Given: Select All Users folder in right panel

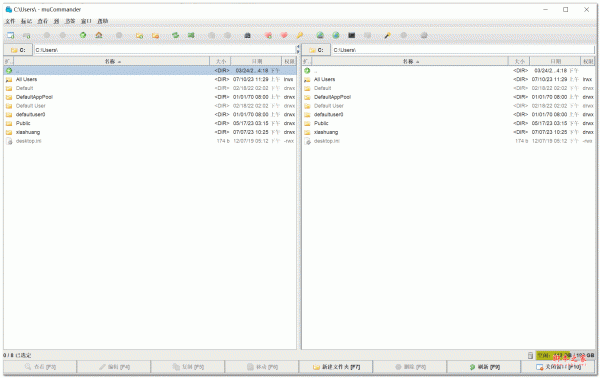Looking at the screenshot, I should (x=448, y=79).
